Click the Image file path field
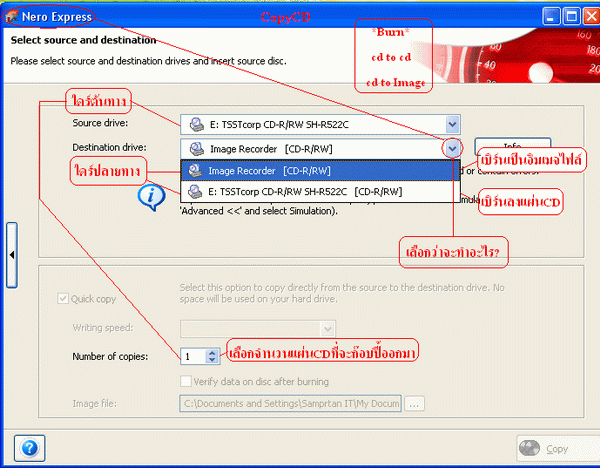 (290, 403)
